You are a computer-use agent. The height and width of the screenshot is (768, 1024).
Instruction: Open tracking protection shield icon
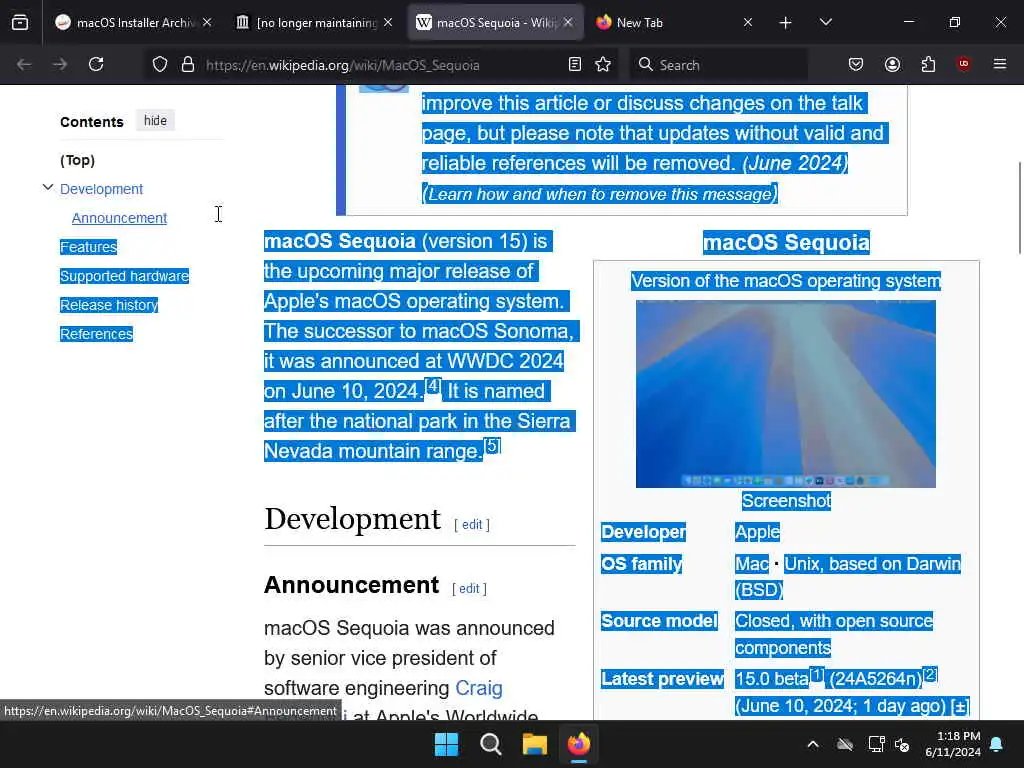click(160, 64)
